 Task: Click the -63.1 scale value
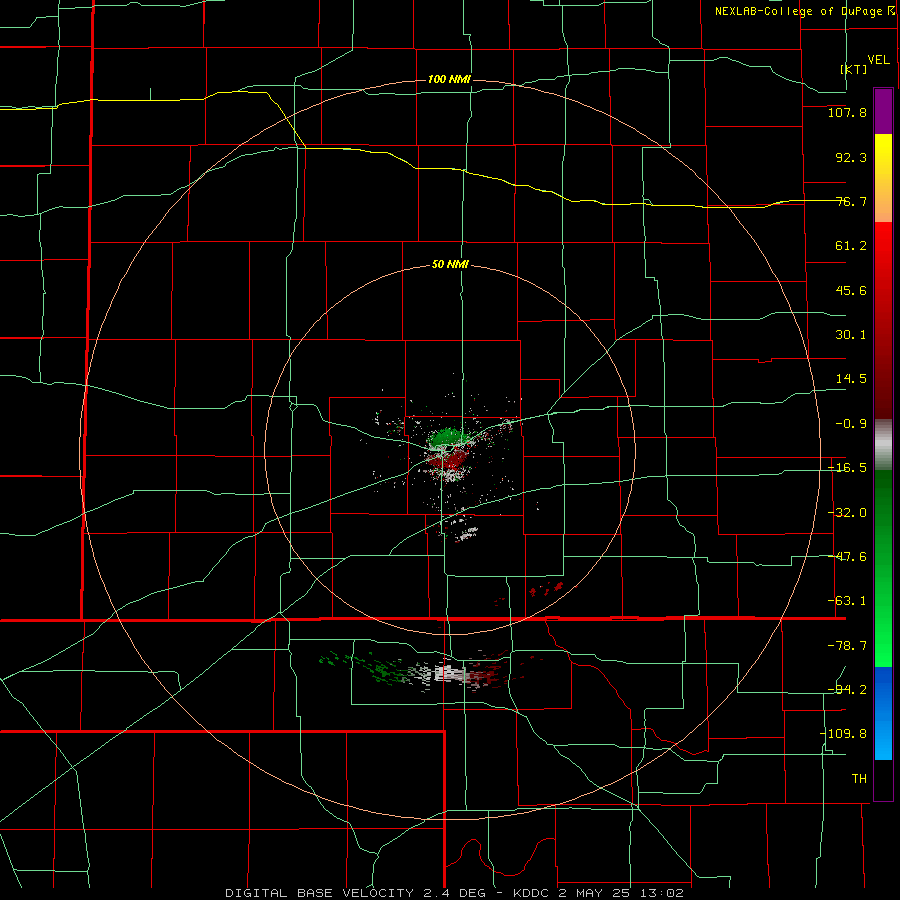847,601
